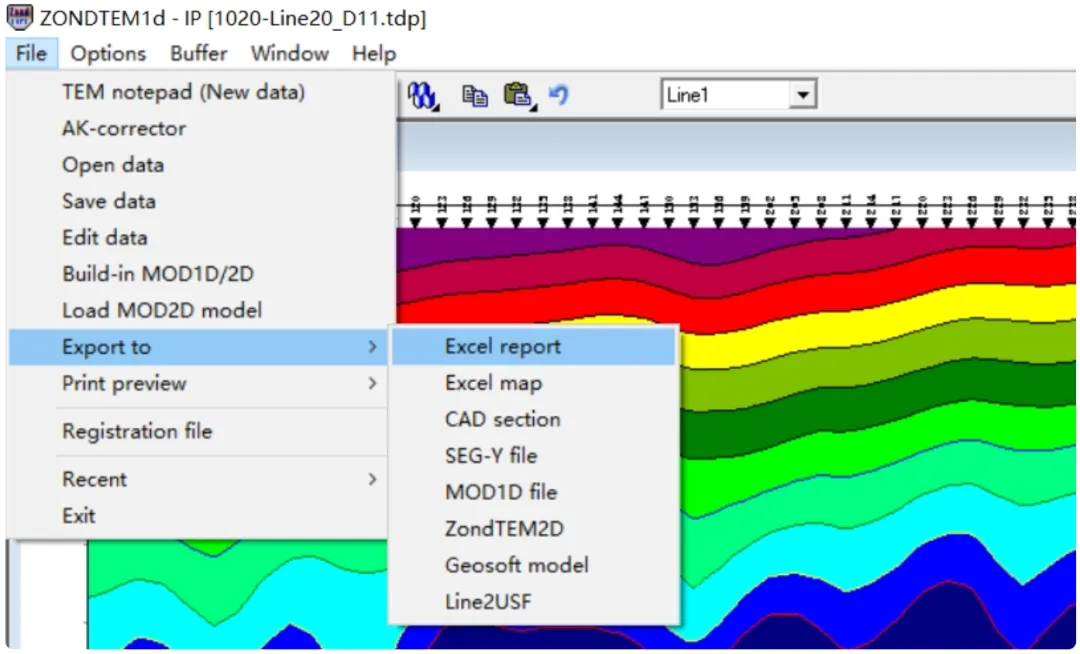The image size is (1080, 654).
Task: Expand Recent files submenu
Action: [198, 479]
